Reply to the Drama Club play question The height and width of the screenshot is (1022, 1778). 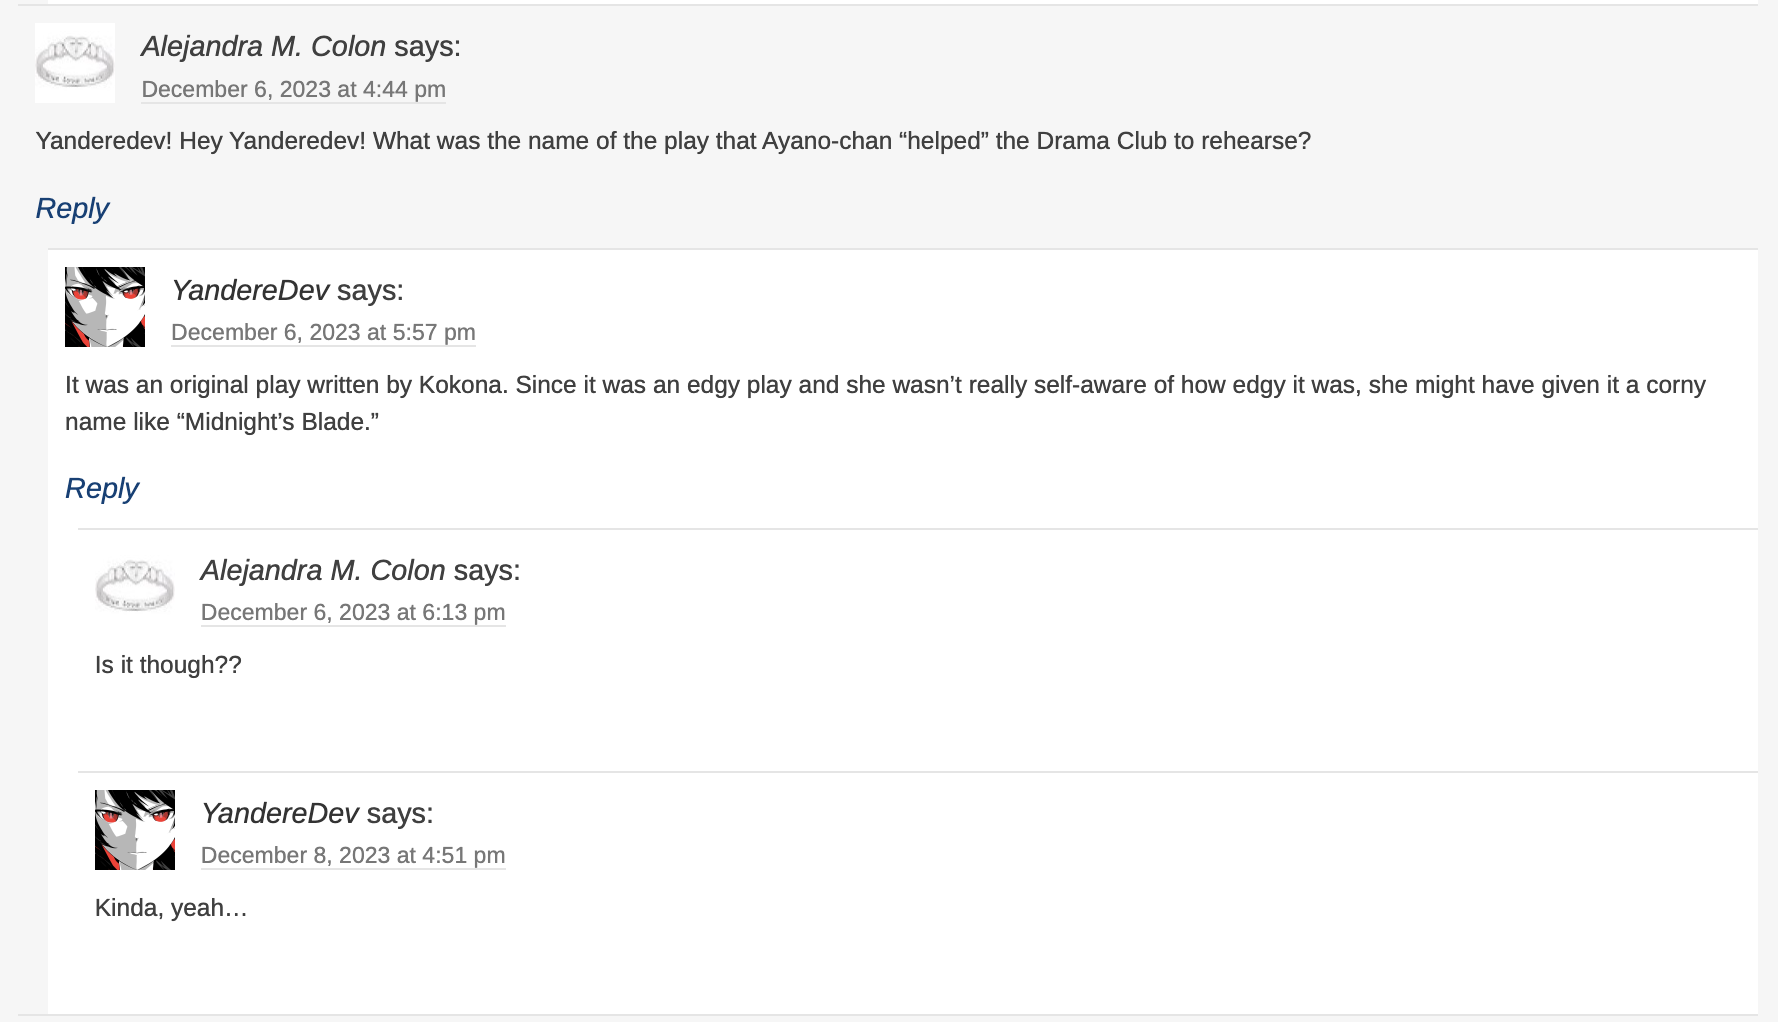coord(72,208)
